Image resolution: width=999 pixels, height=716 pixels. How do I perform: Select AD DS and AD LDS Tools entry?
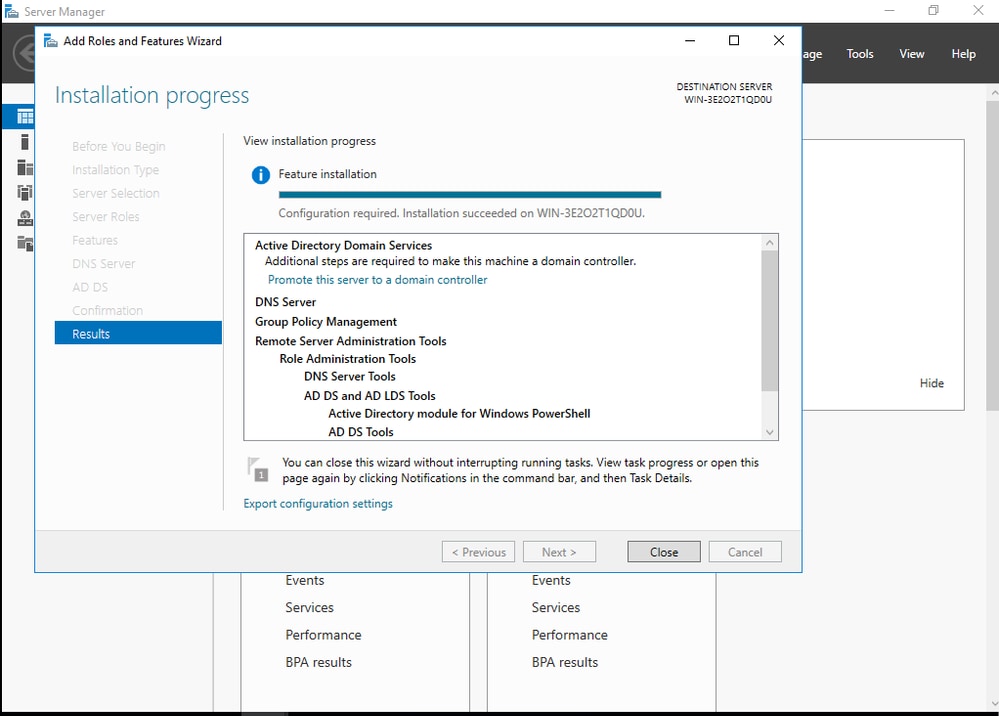click(x=370, y=396)
